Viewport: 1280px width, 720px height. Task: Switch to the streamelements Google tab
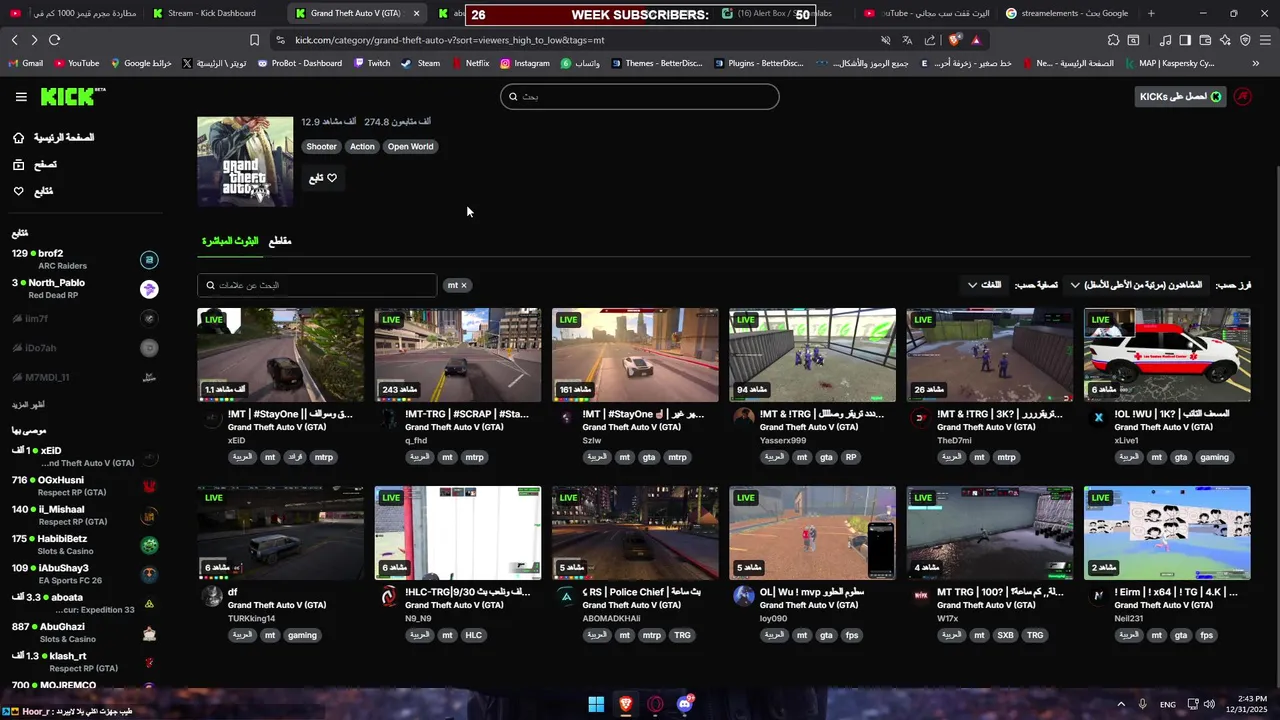pos(1068,13)
